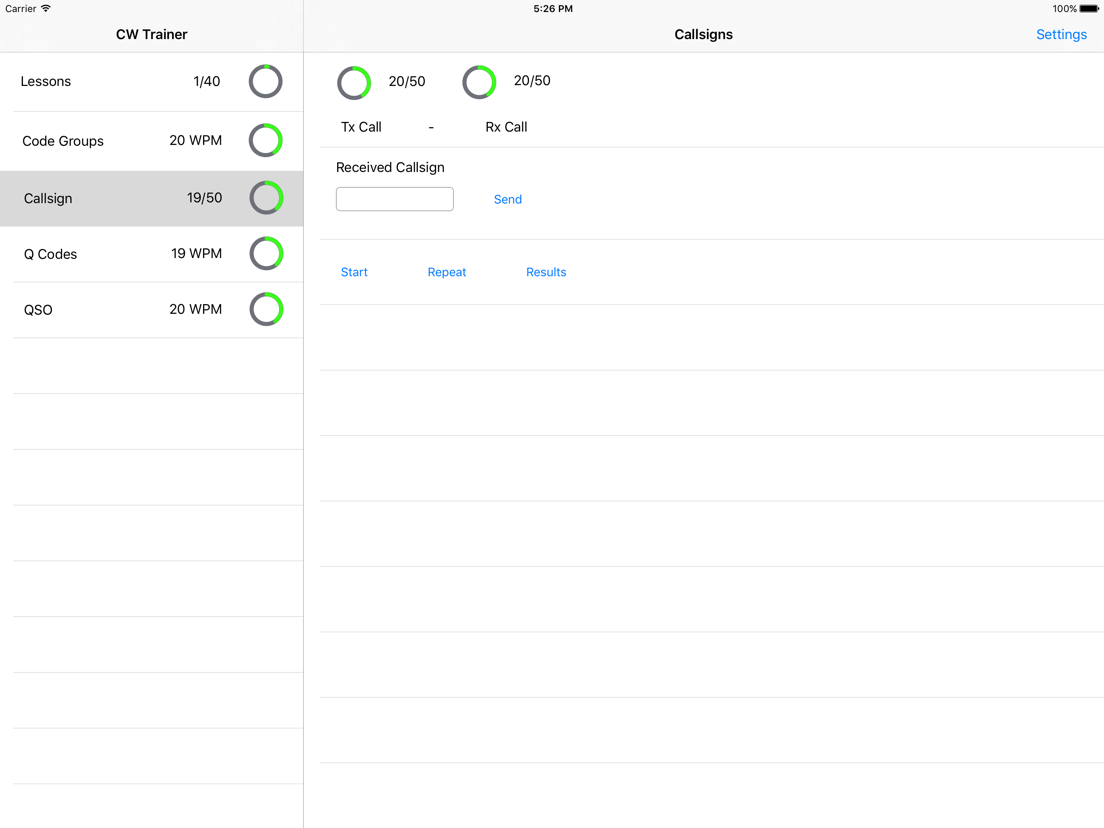Click the progress ring above Tx Call
The width and height of the screenshot is (1104, 828).
coord(354,83)
